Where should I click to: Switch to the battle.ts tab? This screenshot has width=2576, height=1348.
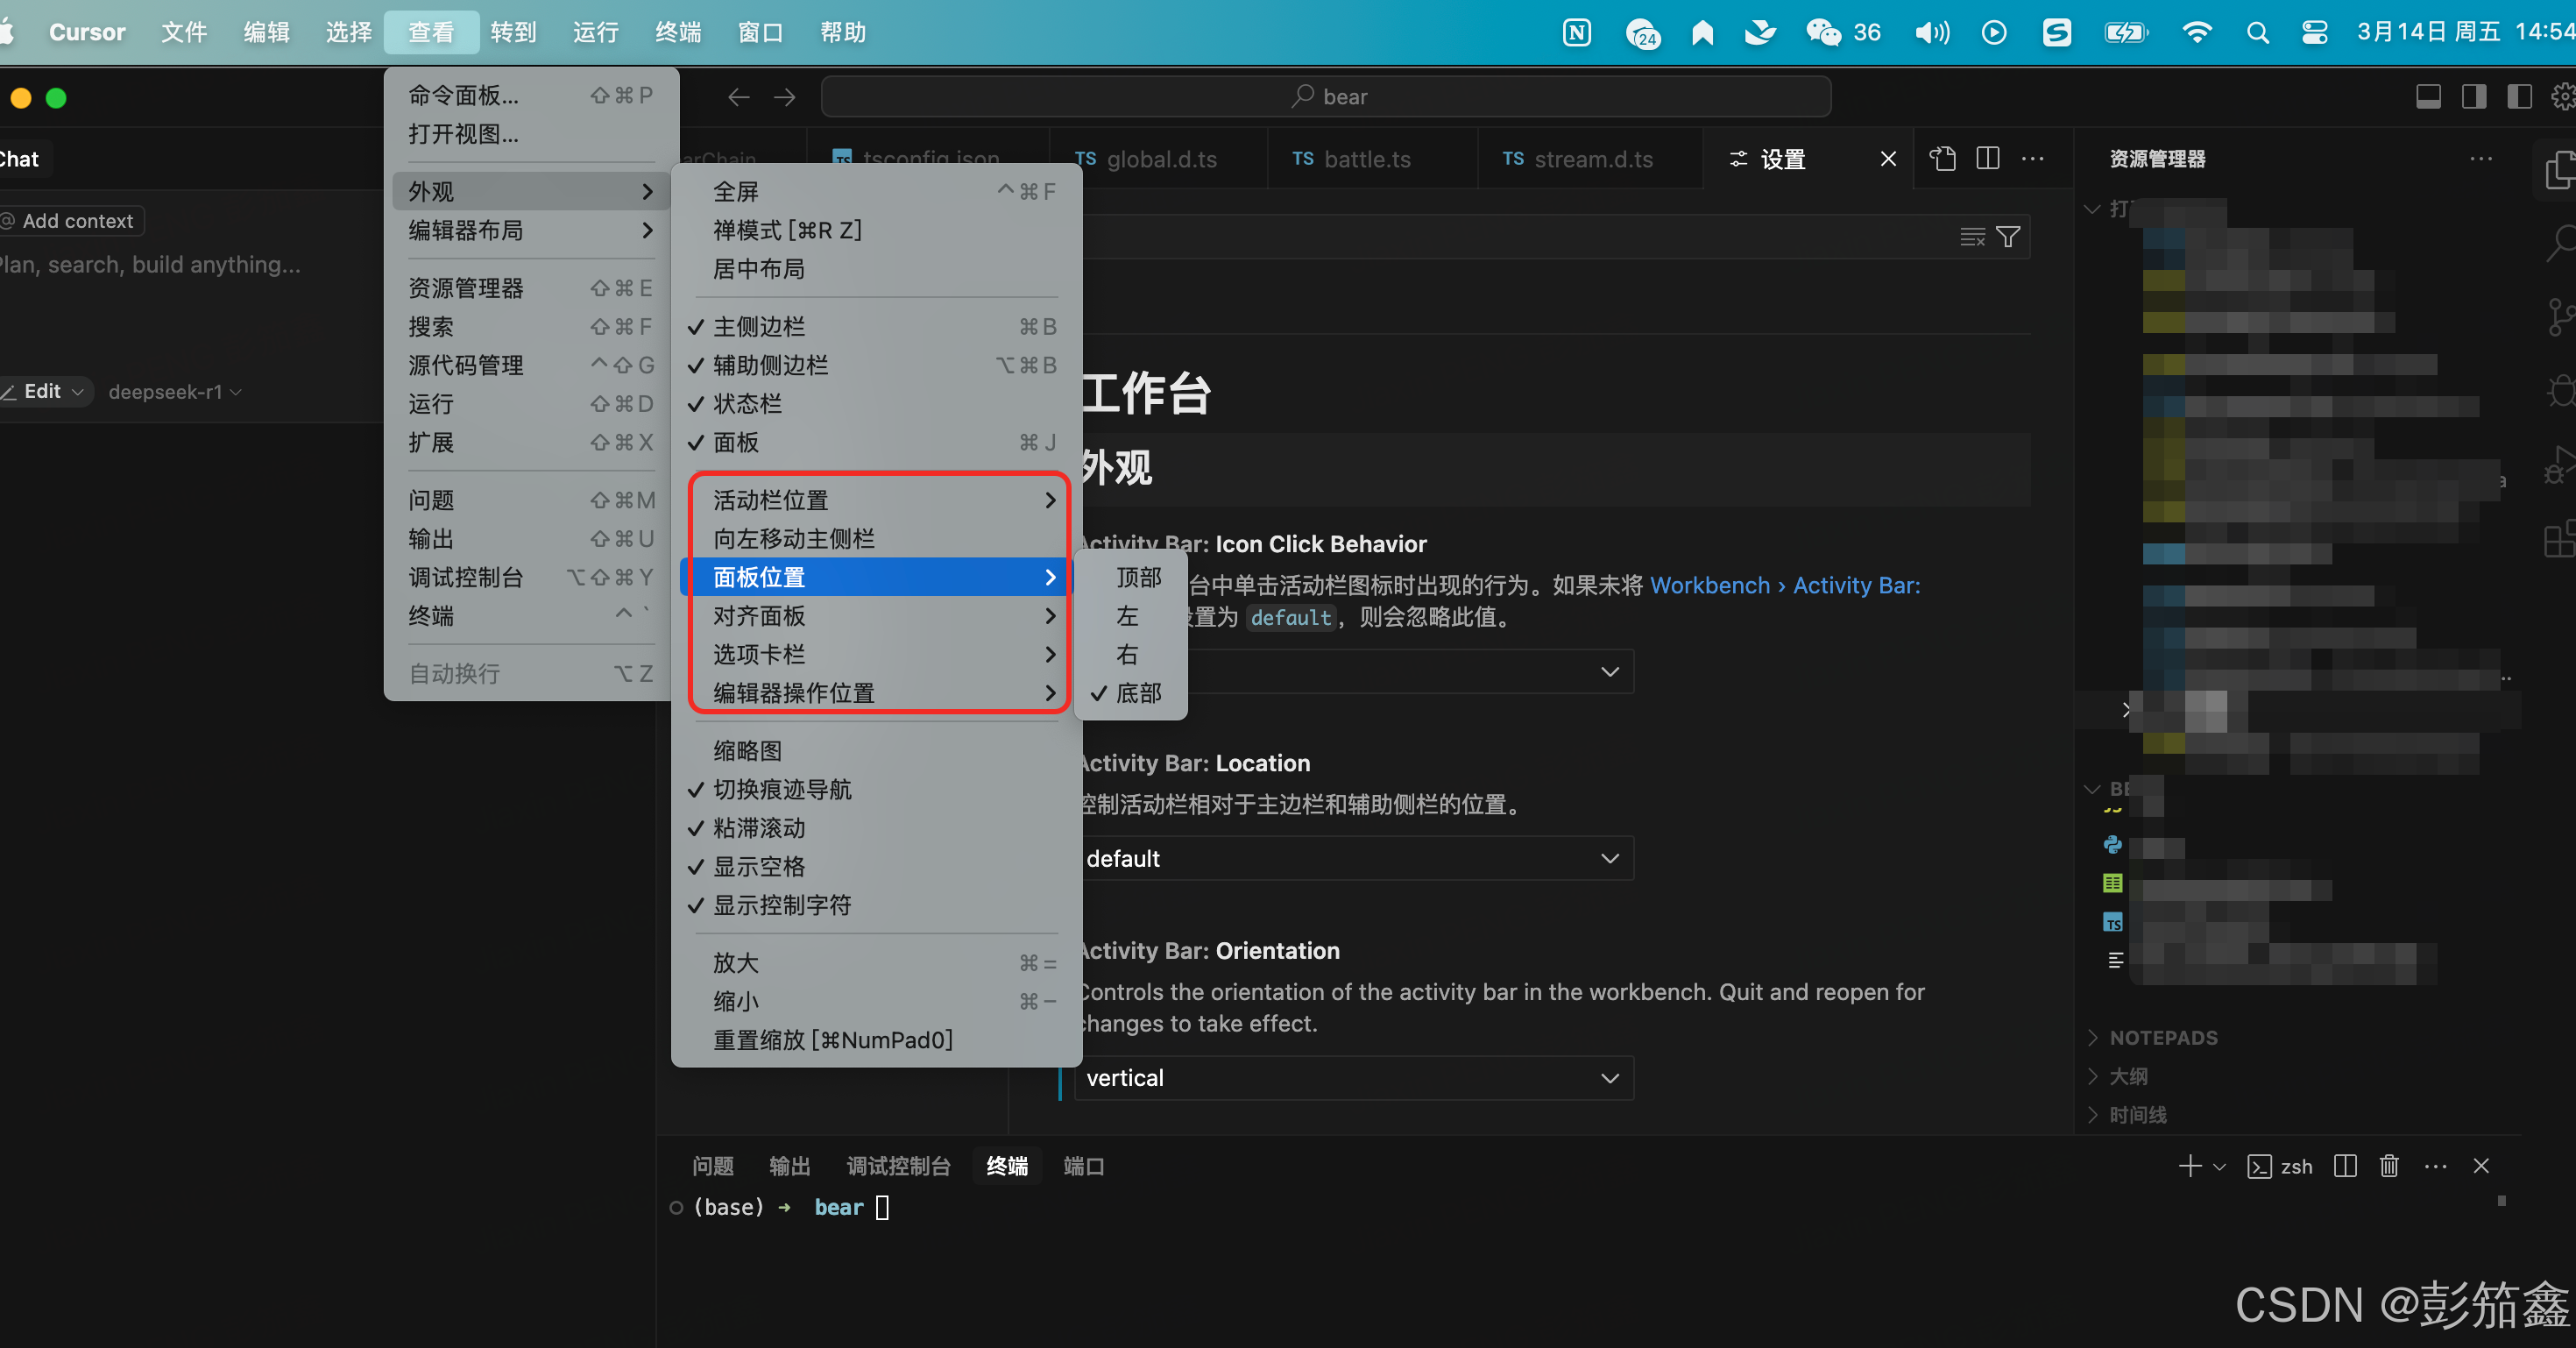pyautogui.click(x=1366, y=159)
